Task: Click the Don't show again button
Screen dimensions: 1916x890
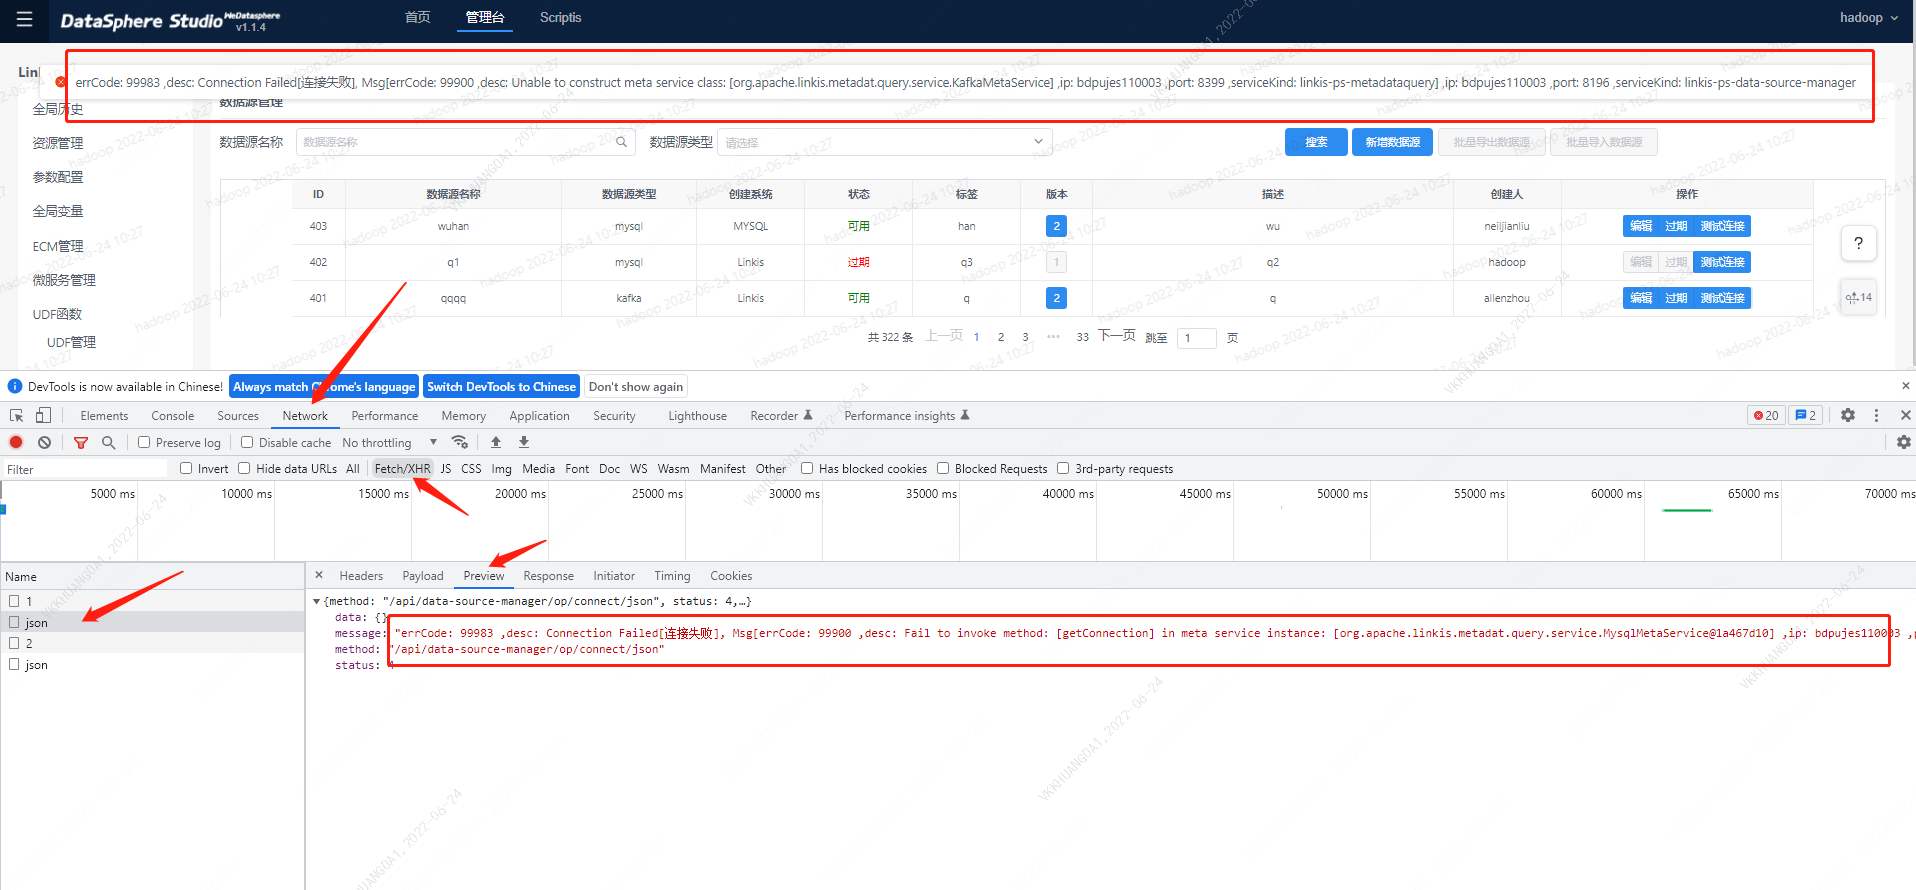Action: pos(635,387)
